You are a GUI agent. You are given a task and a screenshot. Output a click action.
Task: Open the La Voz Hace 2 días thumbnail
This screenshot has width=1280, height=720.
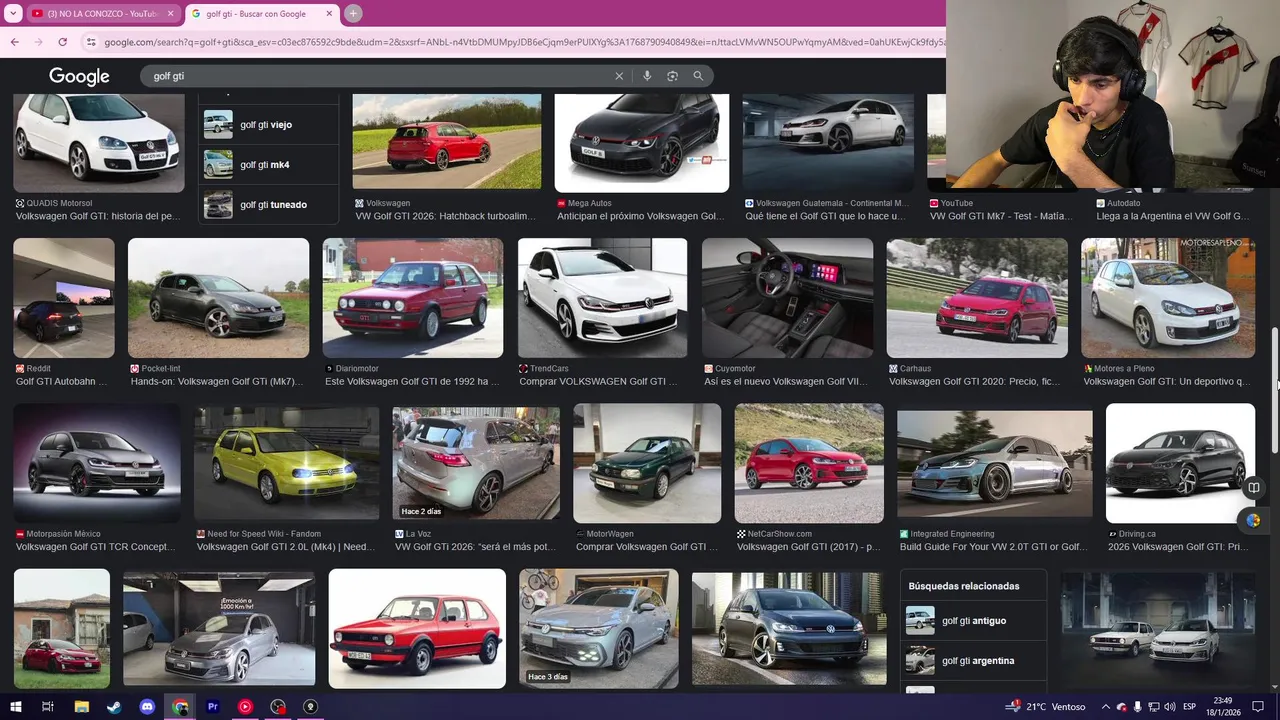tap(476, 464)
